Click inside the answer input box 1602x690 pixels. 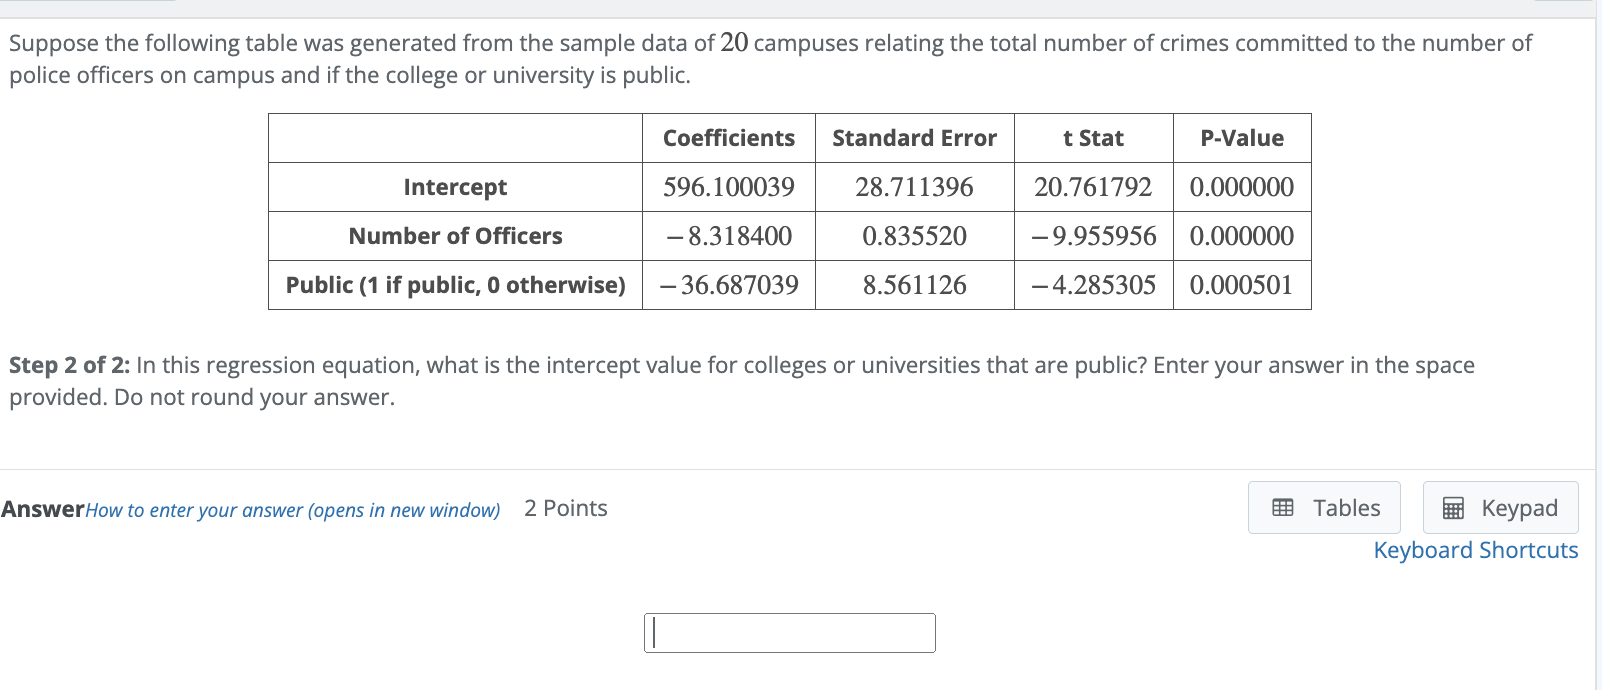point(790,632)
